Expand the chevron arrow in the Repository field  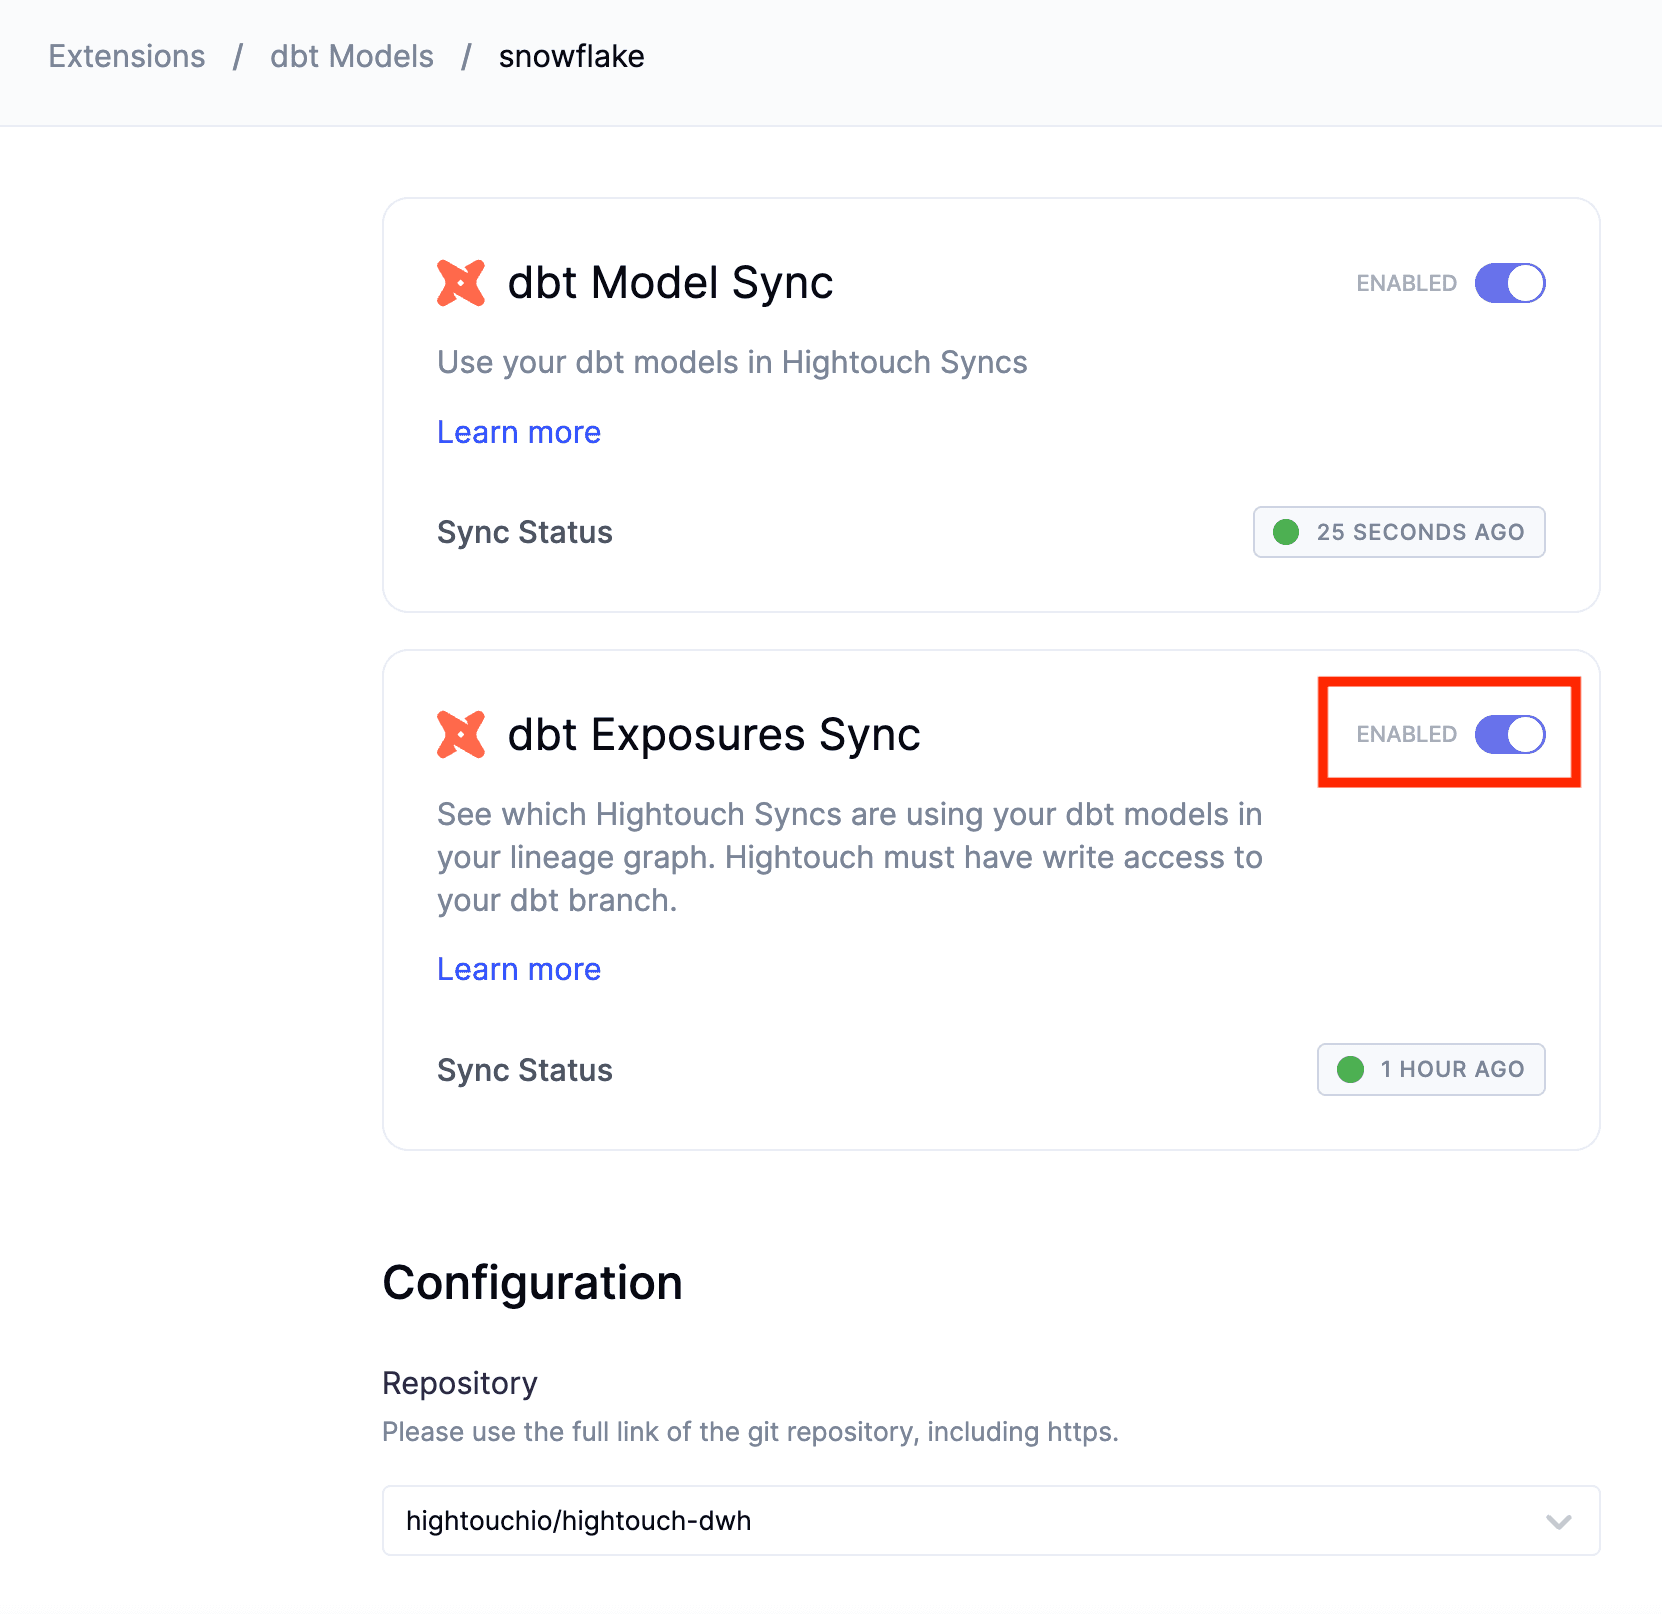(x=1558, y=1522)
